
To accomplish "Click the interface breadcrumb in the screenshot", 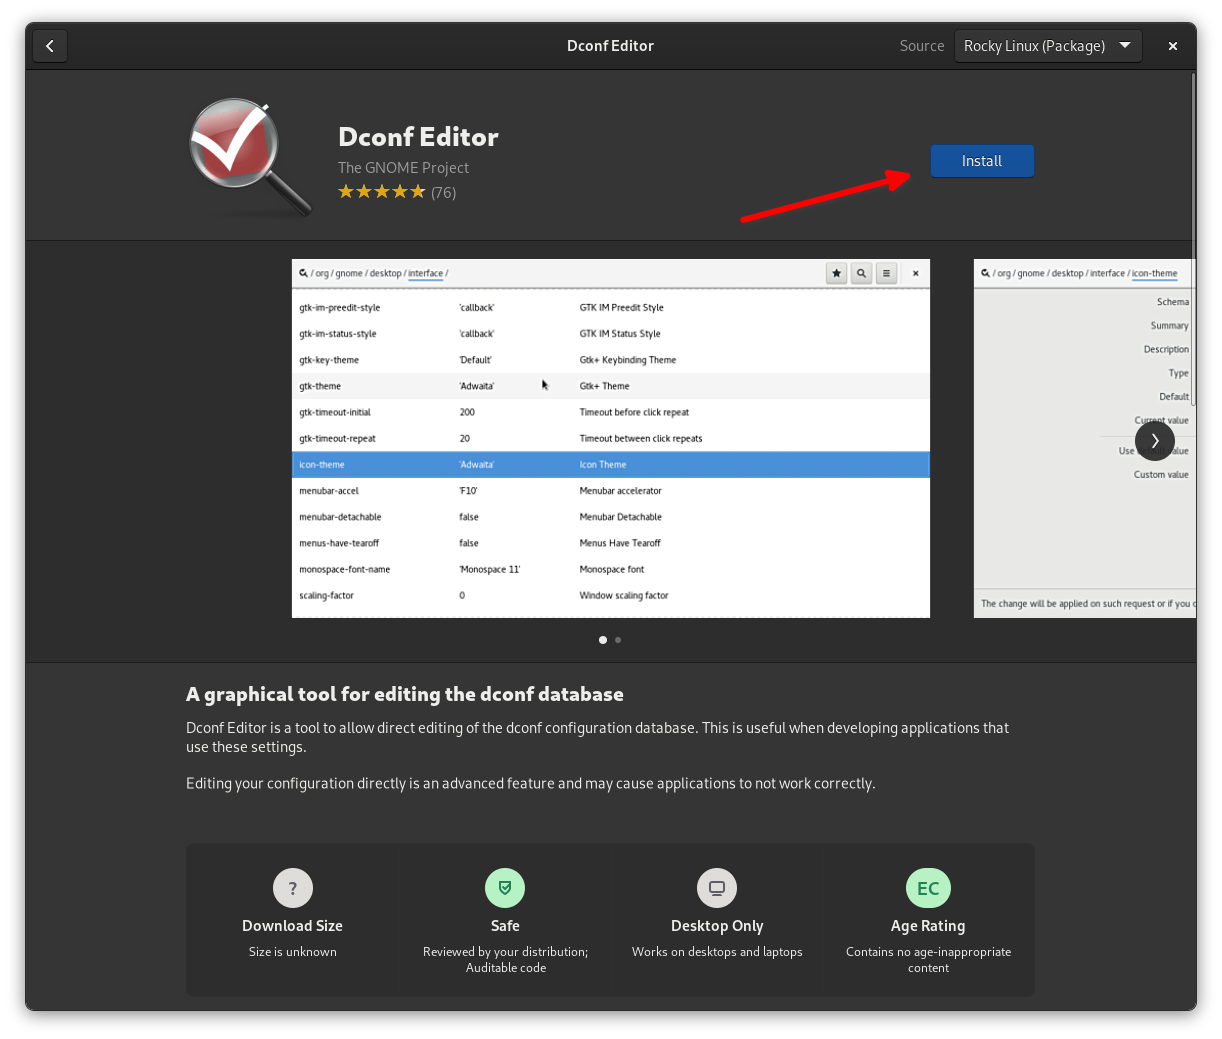I will 426,272.
